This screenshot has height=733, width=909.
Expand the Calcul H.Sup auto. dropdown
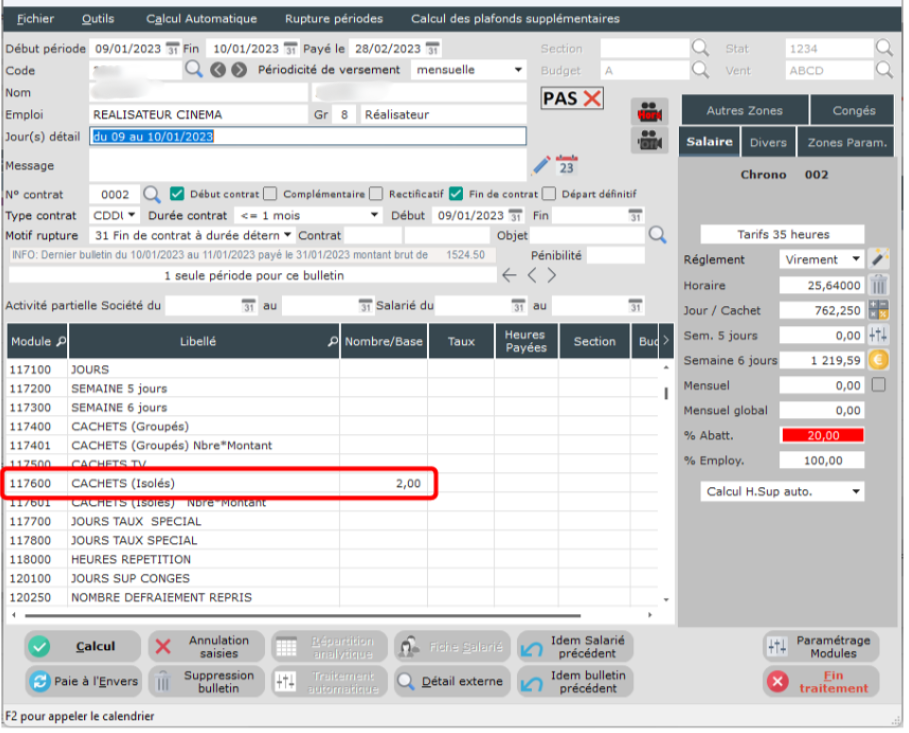click(x=783, y=492)
